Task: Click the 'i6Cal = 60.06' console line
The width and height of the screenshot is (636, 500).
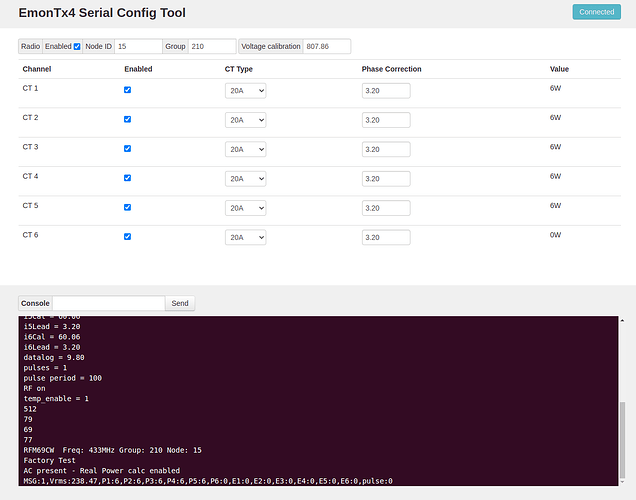Action: (52, 337)
